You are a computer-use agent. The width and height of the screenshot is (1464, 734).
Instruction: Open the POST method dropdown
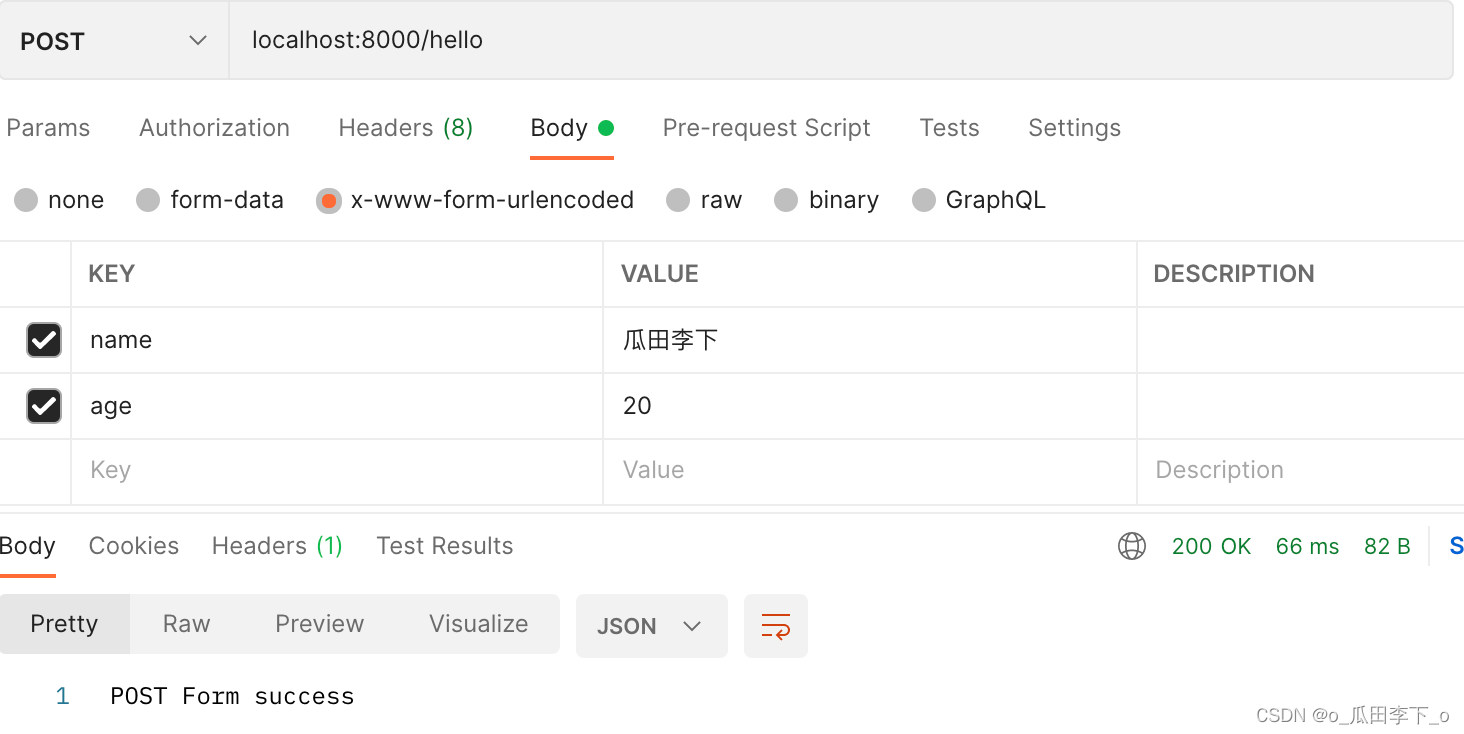pyautogui.click(x=114, y=41)
